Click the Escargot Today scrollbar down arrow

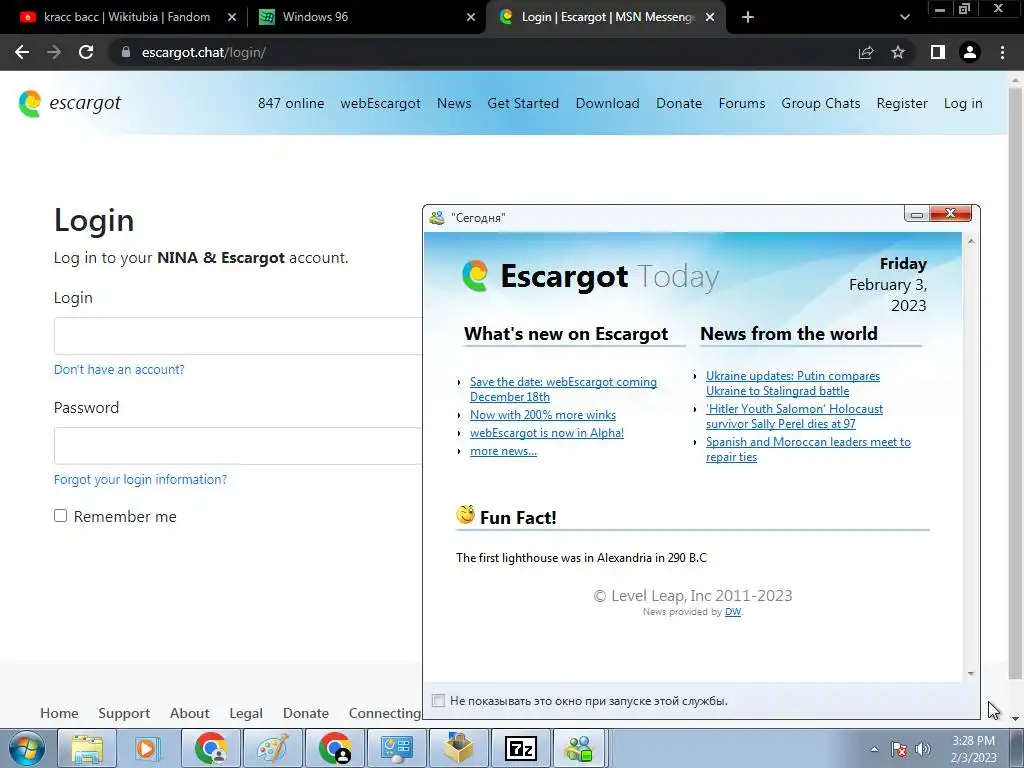(x=971, y=673)
